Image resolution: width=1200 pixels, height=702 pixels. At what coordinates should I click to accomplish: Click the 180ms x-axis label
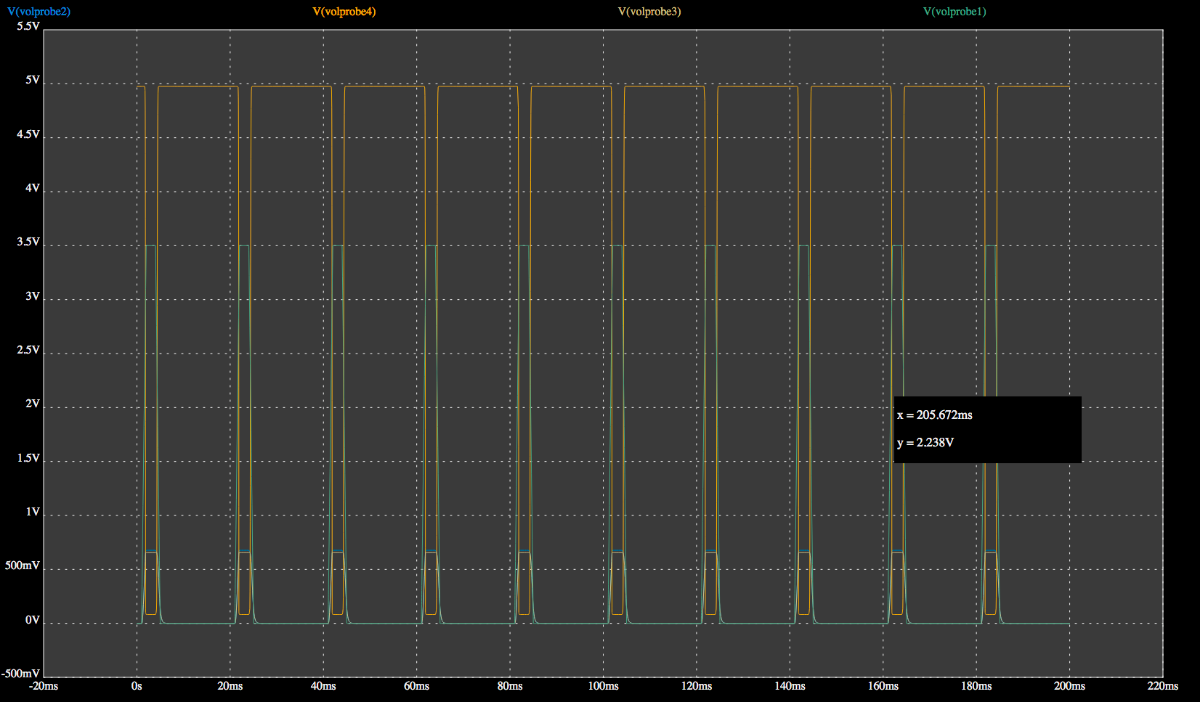click(976, 687)
